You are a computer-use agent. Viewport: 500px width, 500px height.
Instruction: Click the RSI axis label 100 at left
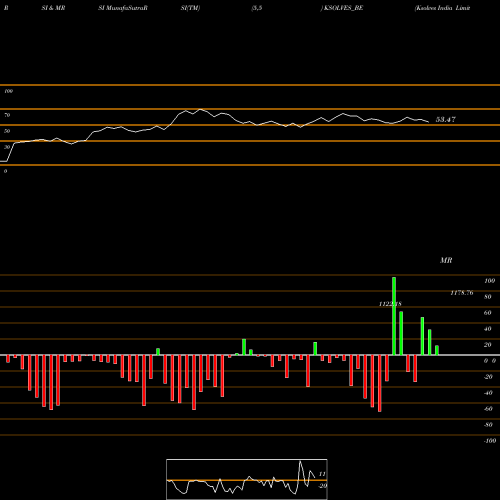(x=8, y=91)
